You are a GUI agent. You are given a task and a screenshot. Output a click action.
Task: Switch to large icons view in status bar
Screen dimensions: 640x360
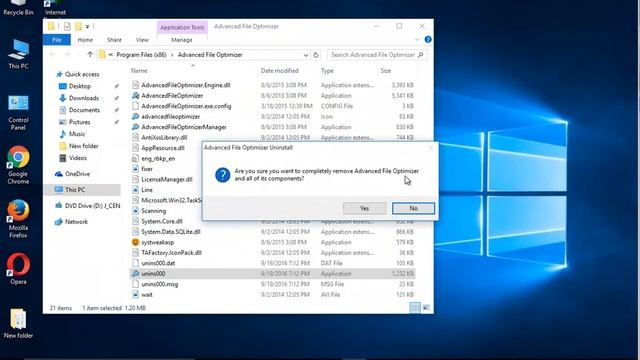[x=426, y=308]
